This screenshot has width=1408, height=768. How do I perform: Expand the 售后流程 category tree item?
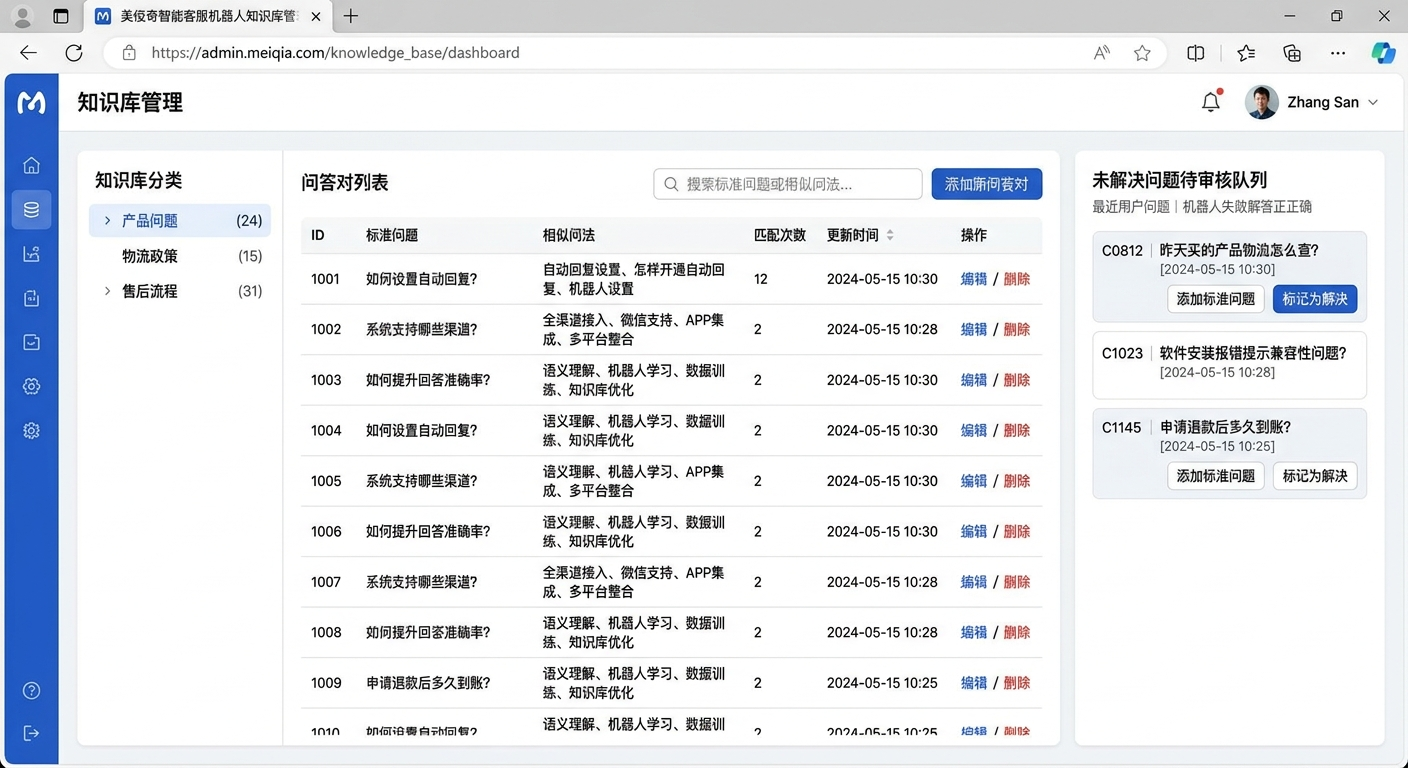pyautogui.click(x=107, y=291)
